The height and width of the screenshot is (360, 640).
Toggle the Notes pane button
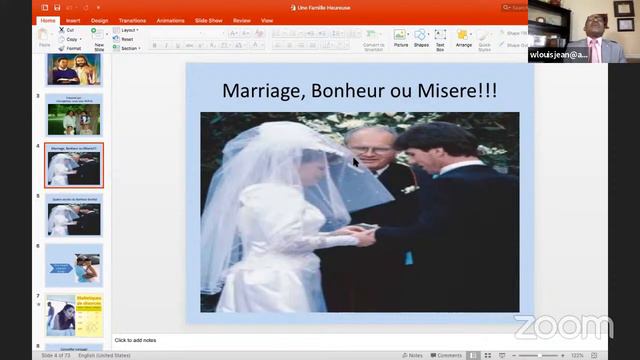pyautogui.click(x=412, y=356)
